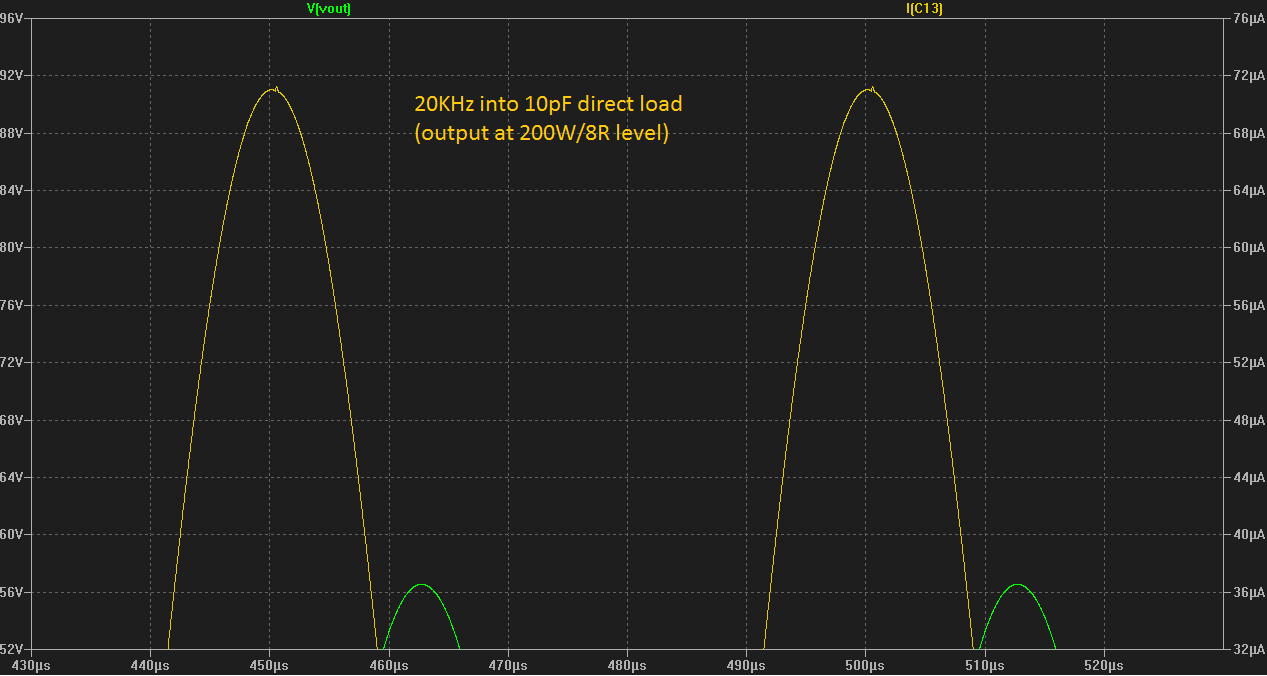
Task: Click the 32µA right axis label
Action: coord(1249,649)
